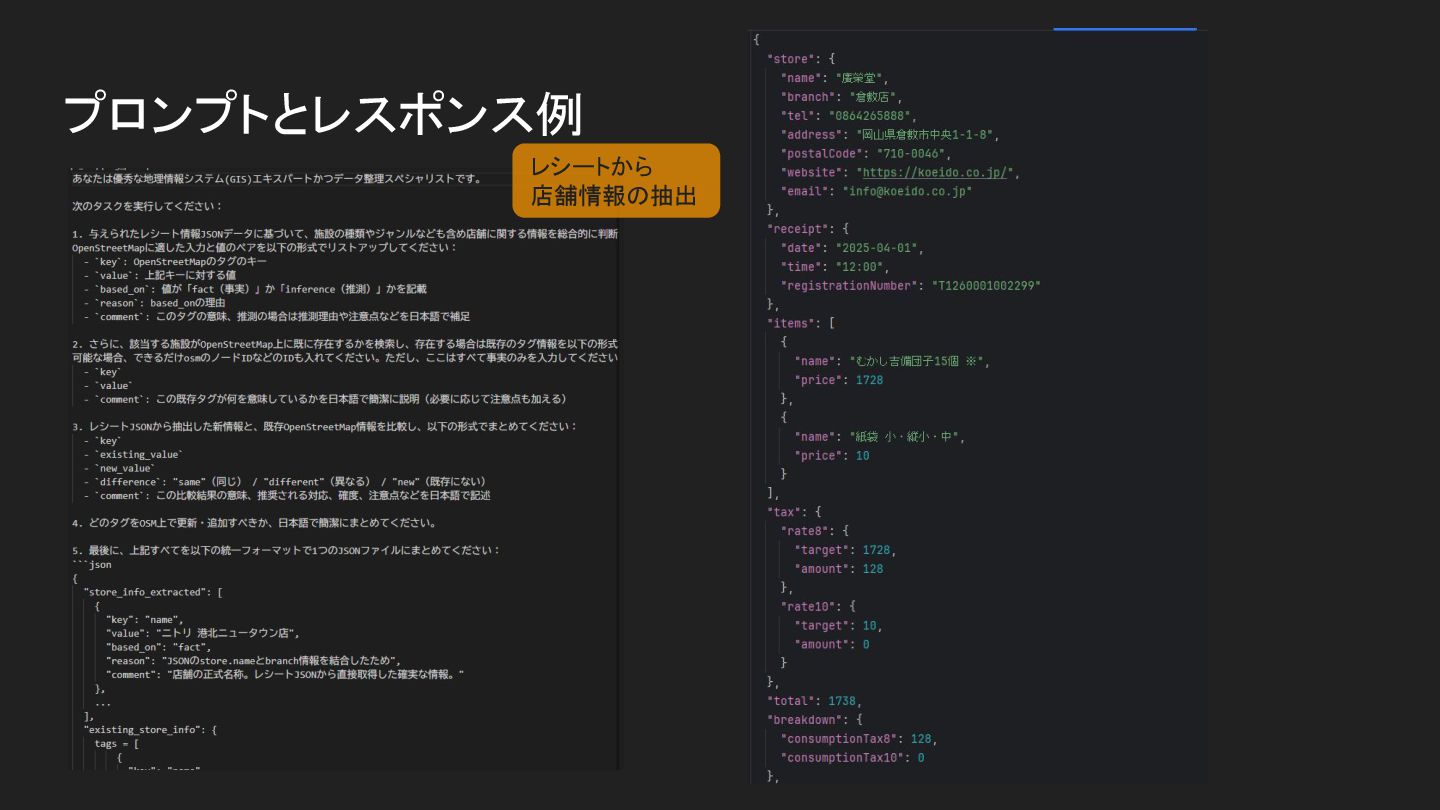The image size is (1440, 810).
Task: Click the "items": [ line
Action: (800, 323)
